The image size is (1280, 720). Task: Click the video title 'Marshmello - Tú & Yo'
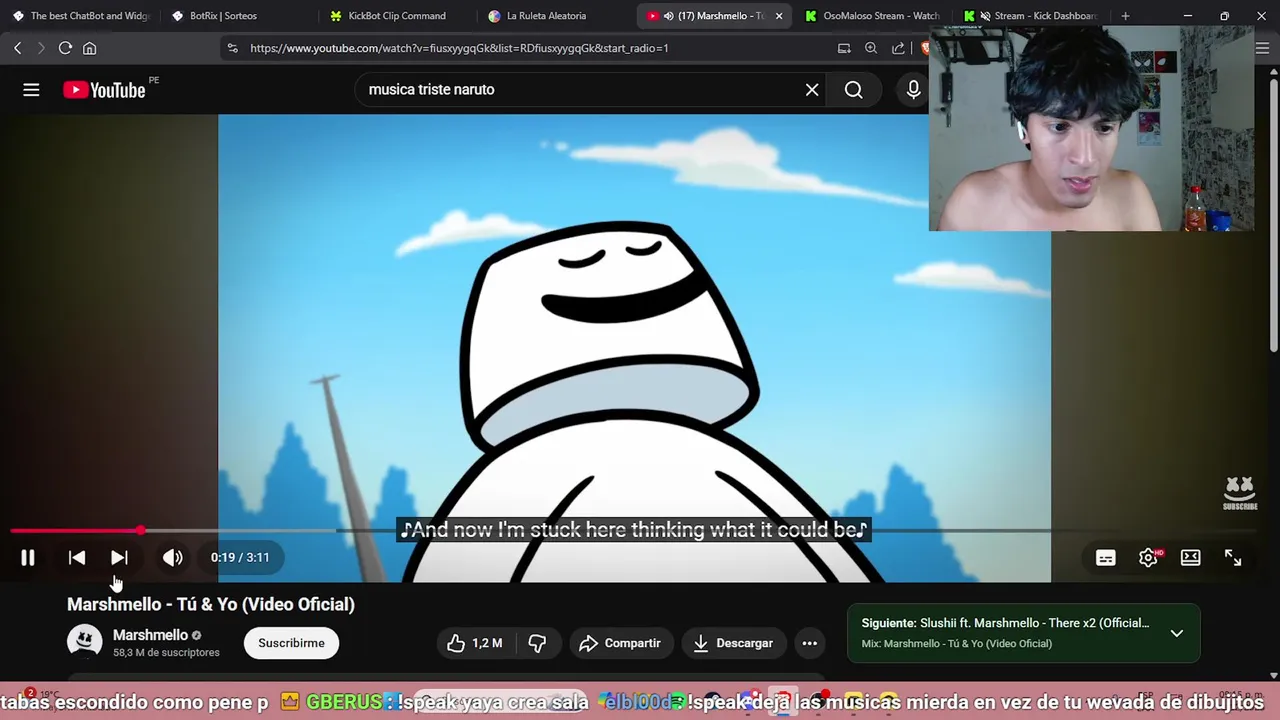click(x=211, y=604)
